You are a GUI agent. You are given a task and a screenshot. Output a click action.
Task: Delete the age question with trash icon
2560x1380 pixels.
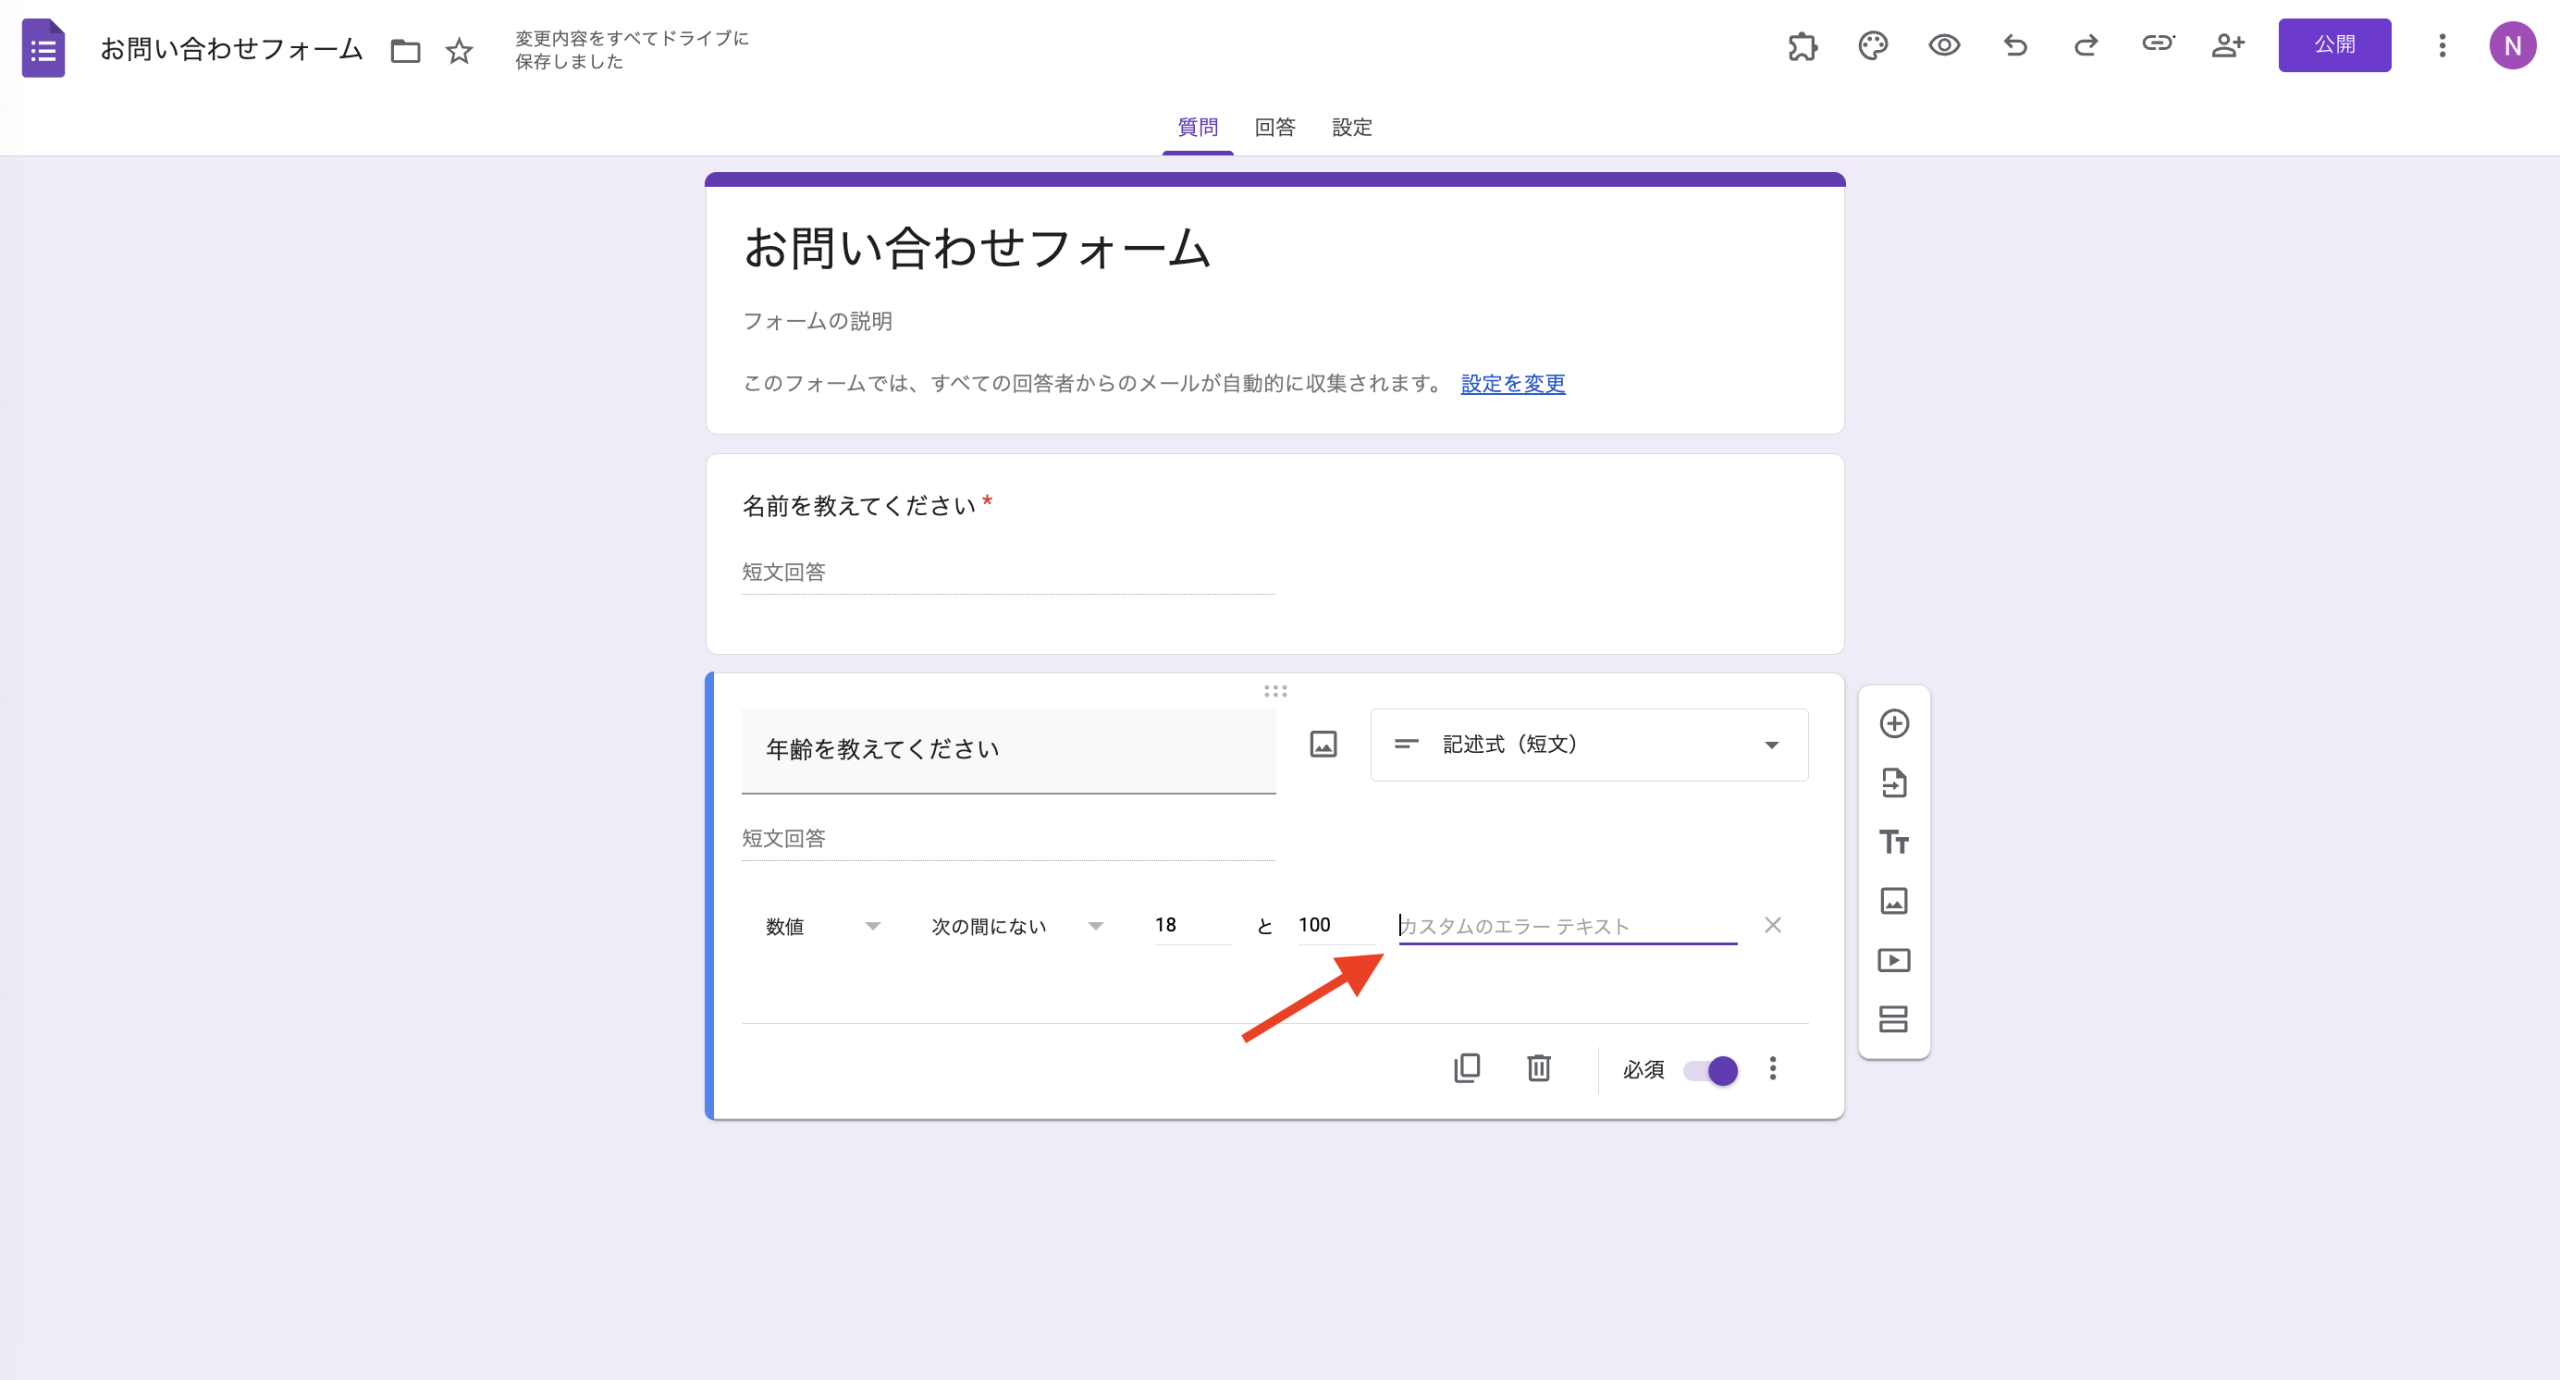tap(1538, 1068)
